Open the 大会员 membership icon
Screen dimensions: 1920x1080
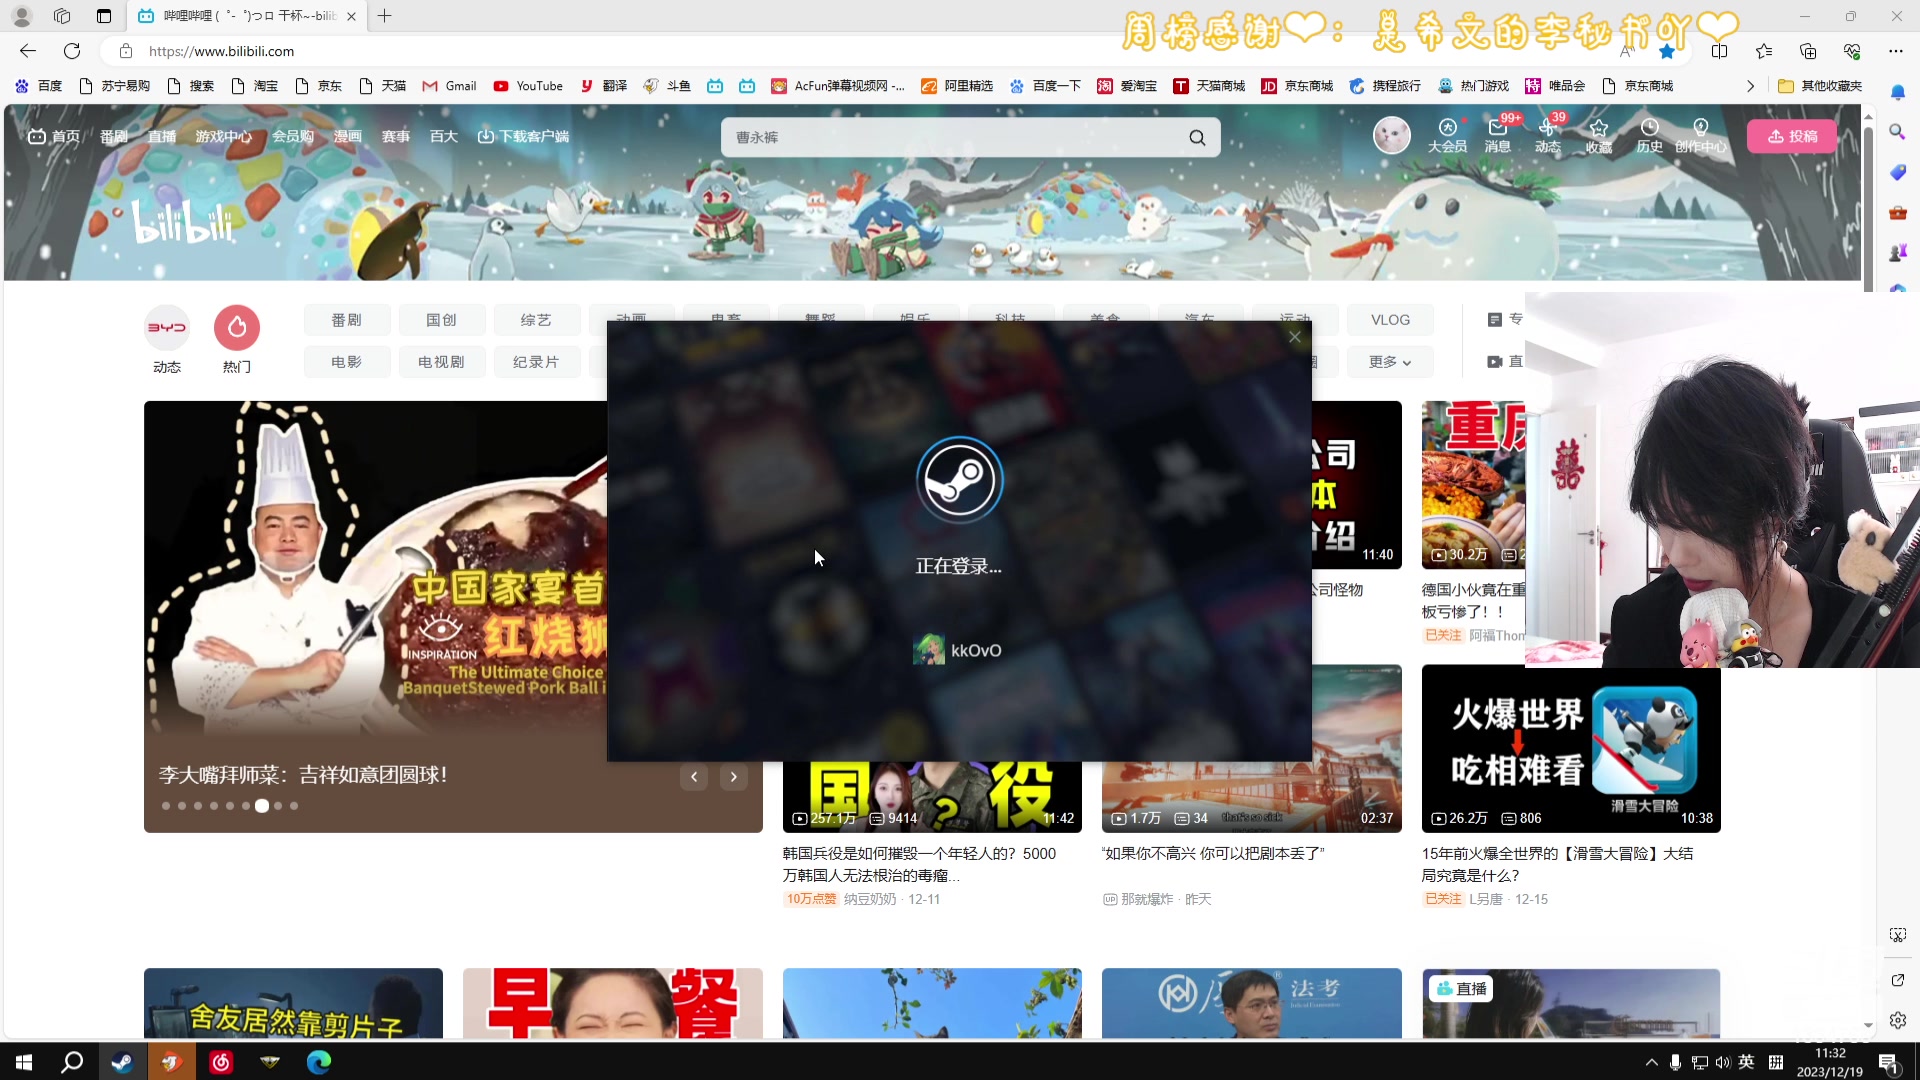point(1447,136)
